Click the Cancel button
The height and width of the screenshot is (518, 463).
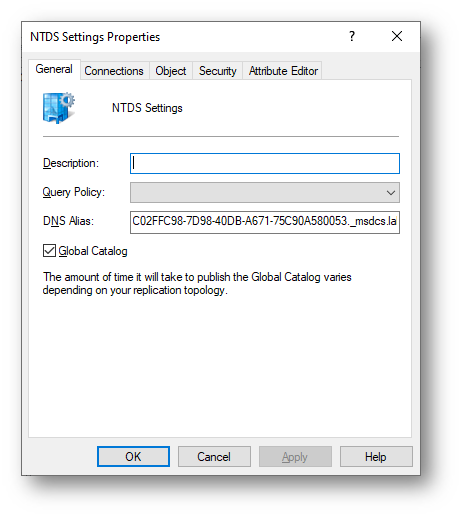(x=214, y=457)
